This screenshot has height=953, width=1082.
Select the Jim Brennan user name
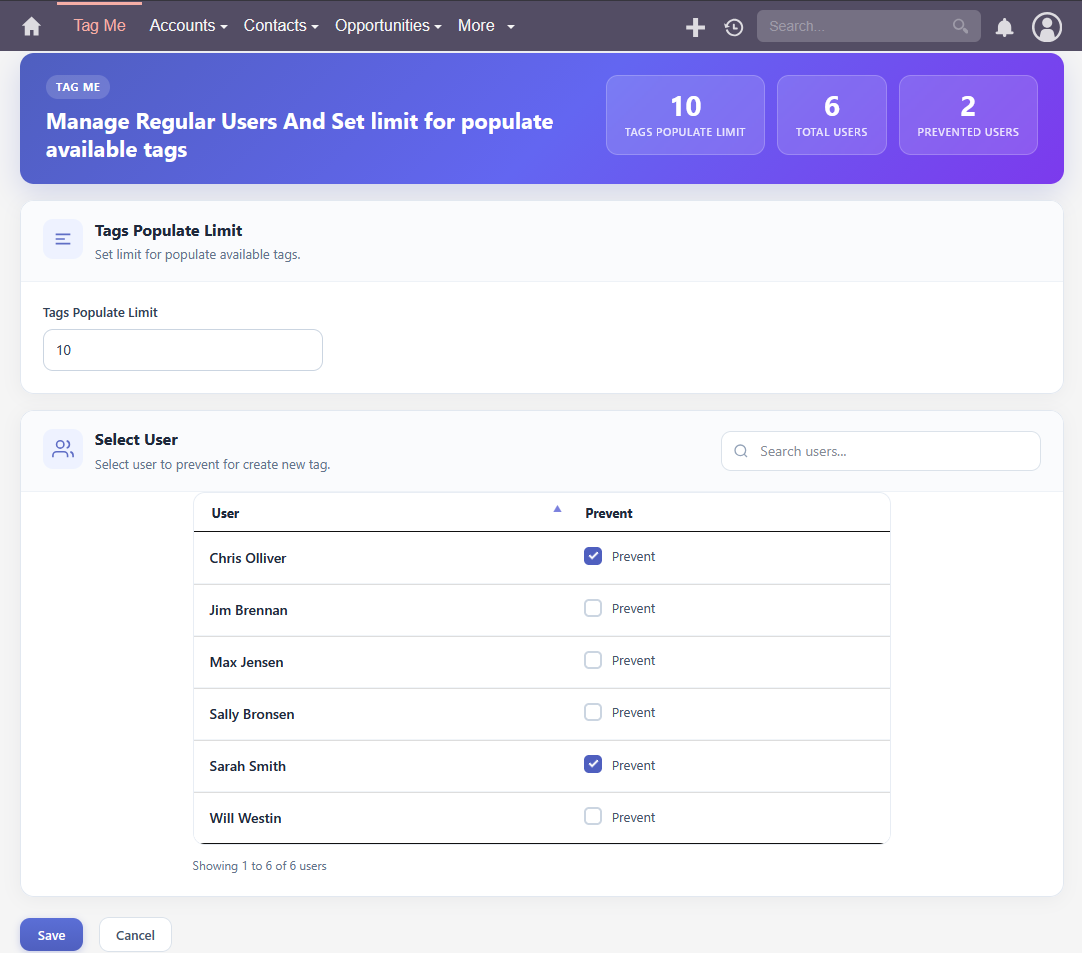[x=248, y=610]
